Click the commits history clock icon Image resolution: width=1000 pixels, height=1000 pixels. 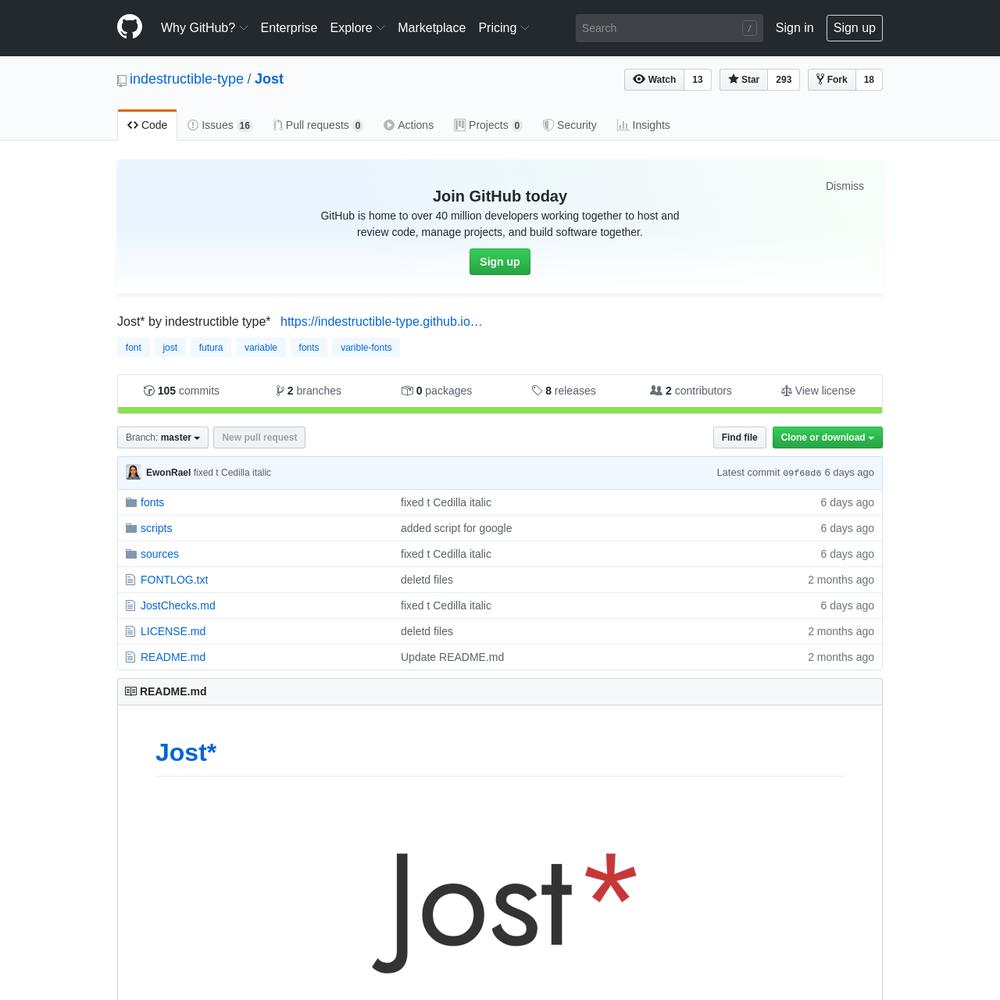click(x=149, y=391)
